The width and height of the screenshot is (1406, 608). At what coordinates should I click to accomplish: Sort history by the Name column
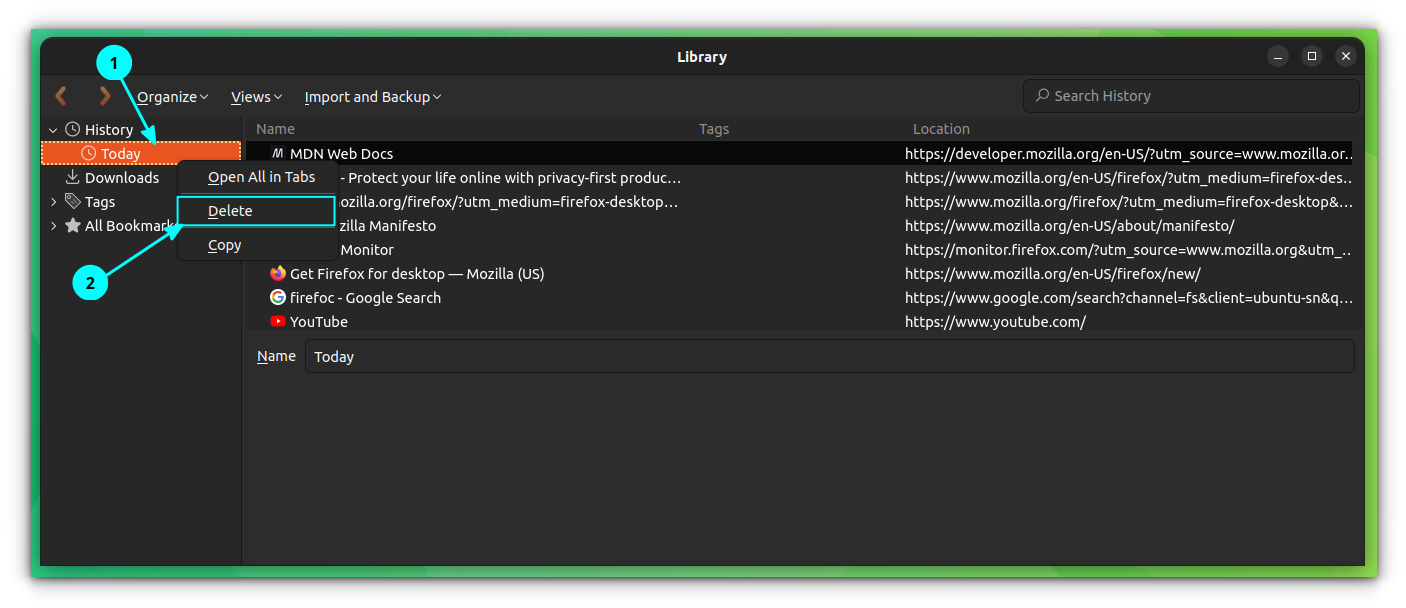(275, 128)
